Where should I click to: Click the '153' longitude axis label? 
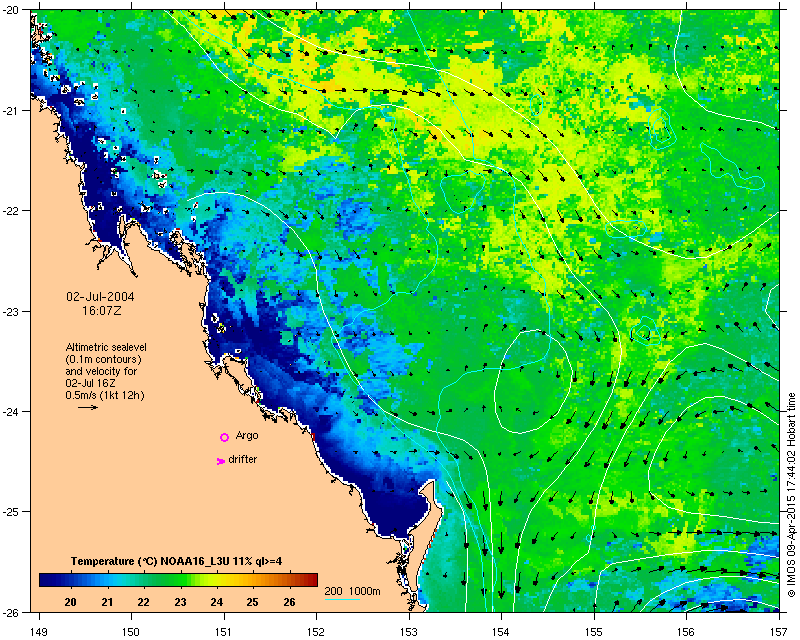pyautogui.click(x=409, y=632)
